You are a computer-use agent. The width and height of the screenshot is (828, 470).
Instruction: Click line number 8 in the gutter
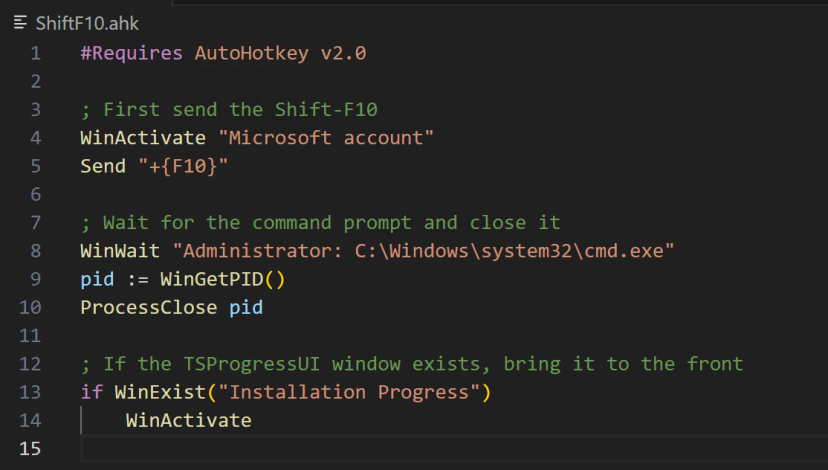(x=36, y=249)
